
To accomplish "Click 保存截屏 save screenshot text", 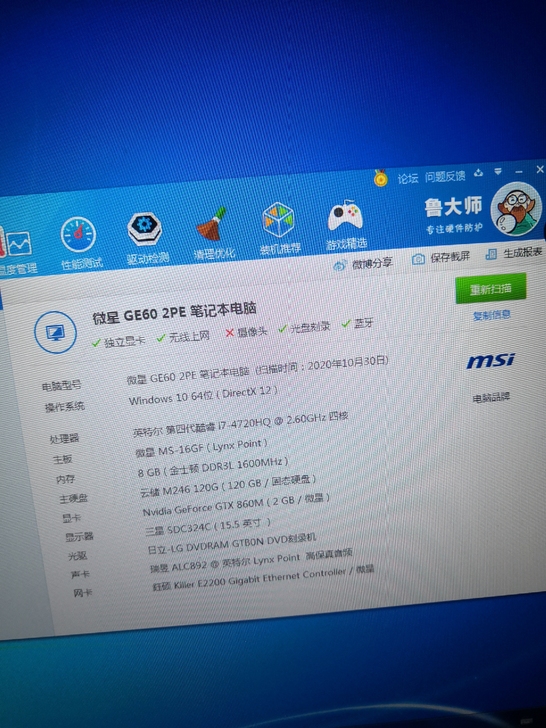I will point(450,257).
